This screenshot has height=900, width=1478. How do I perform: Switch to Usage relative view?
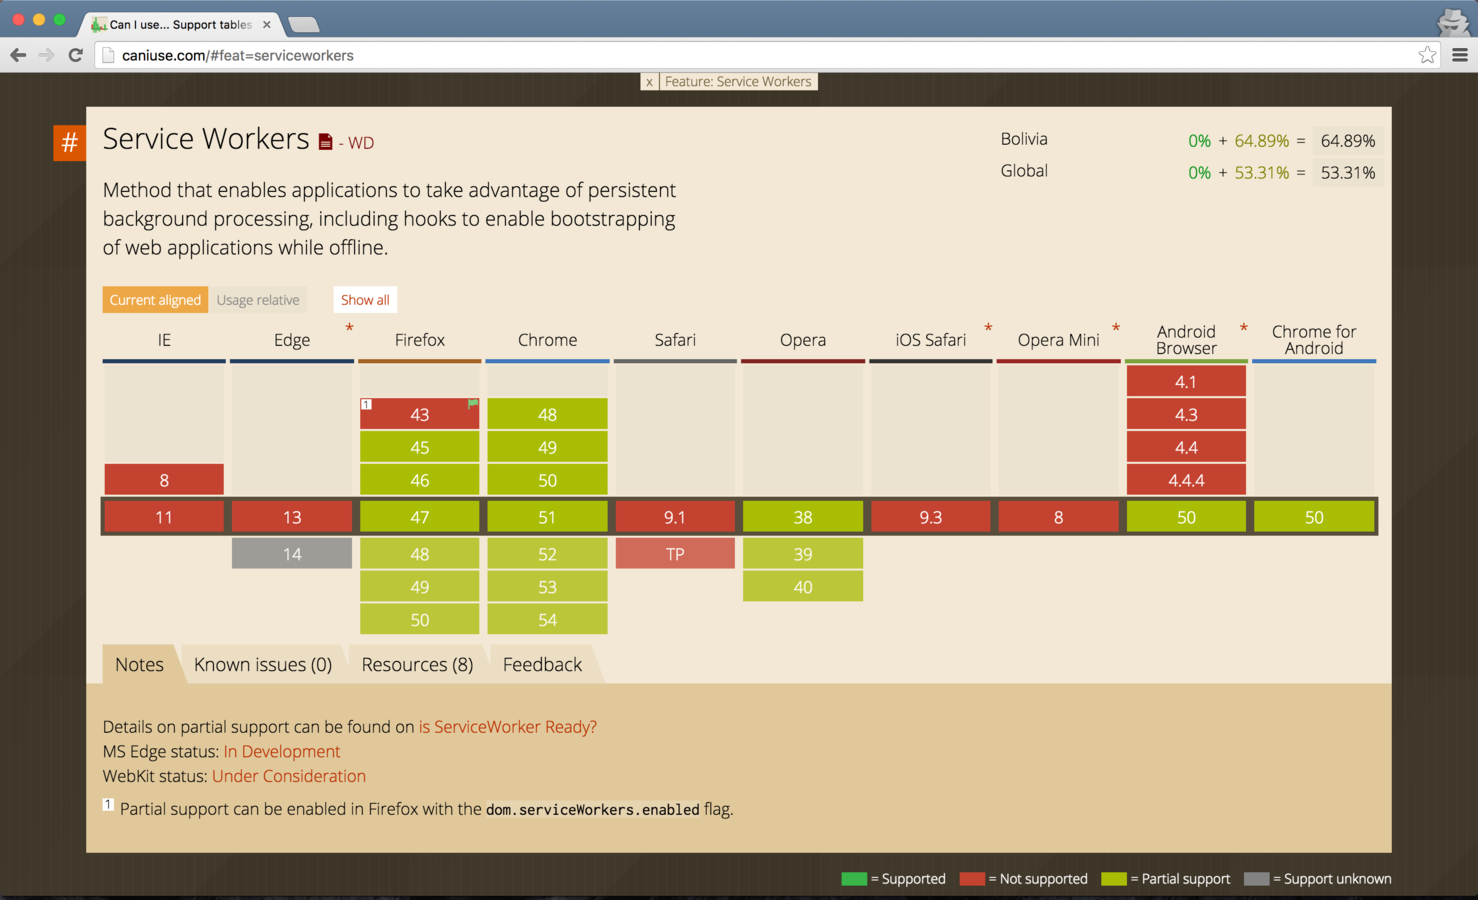click(x=258, y=300)
